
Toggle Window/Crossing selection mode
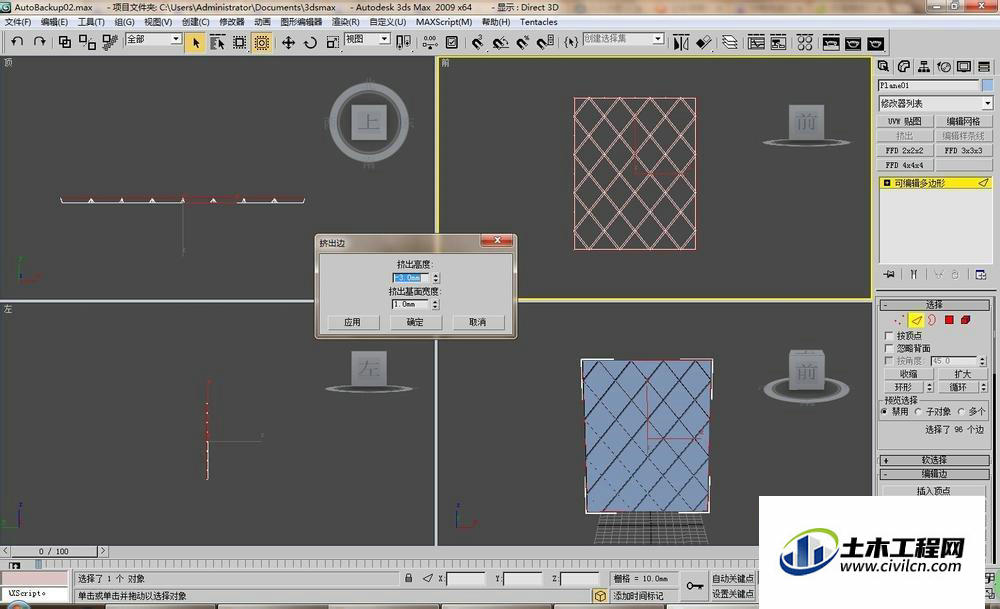tap(261, 43)
